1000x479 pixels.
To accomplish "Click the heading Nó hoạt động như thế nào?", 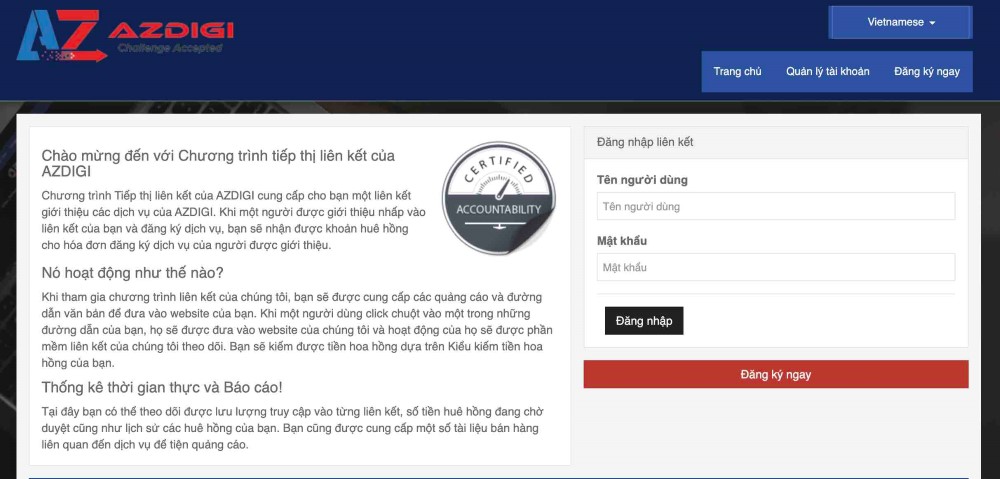I will pos(133,273).
